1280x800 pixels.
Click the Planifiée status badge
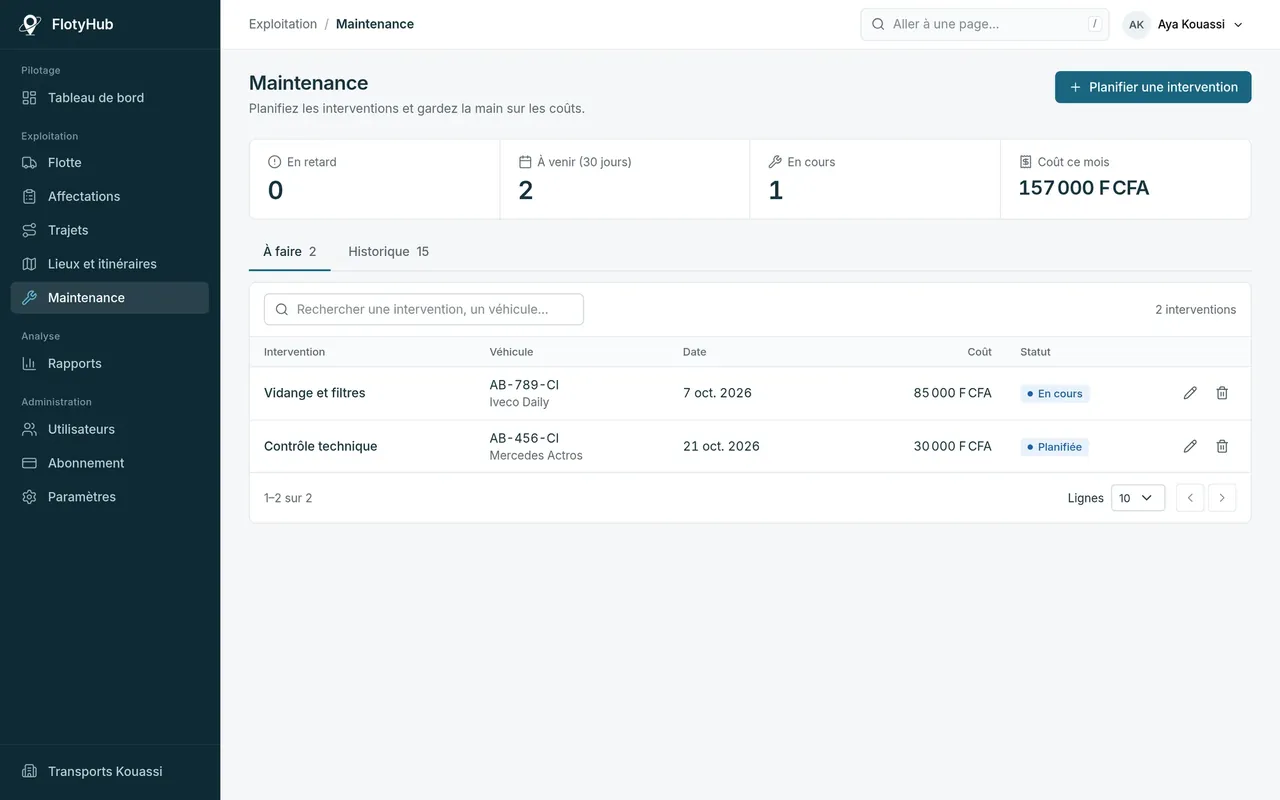point(1055,447)
